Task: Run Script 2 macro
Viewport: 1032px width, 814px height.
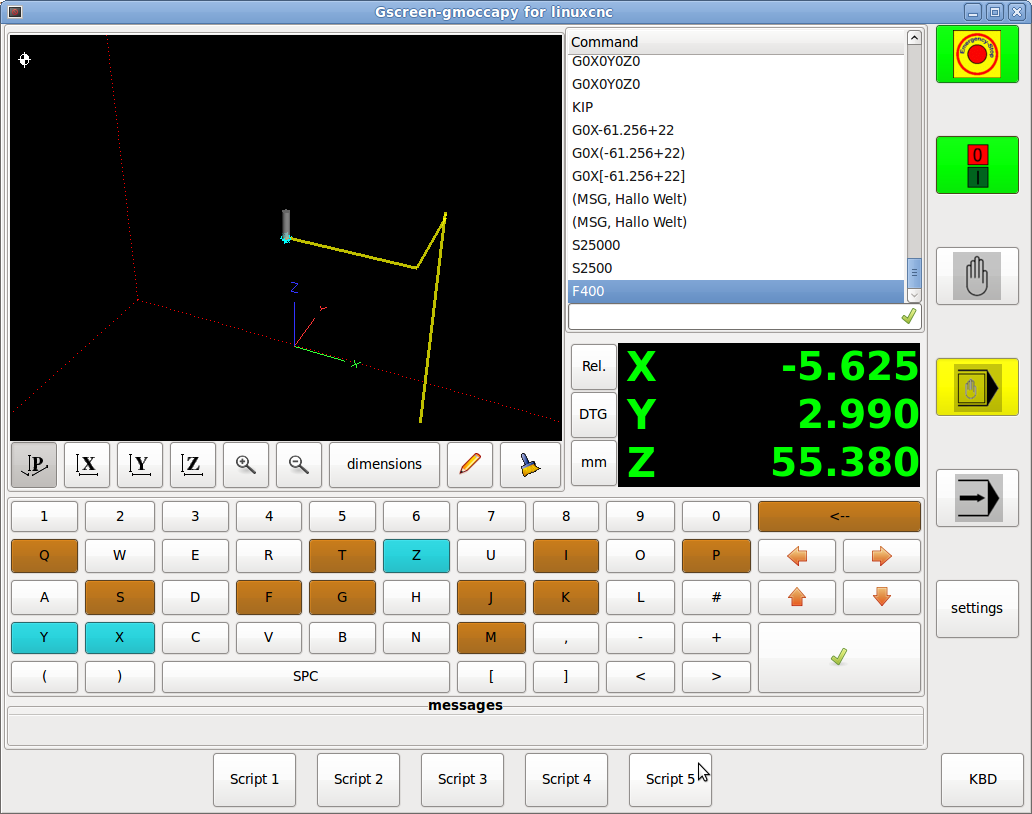Action: [x=358, y=780]
